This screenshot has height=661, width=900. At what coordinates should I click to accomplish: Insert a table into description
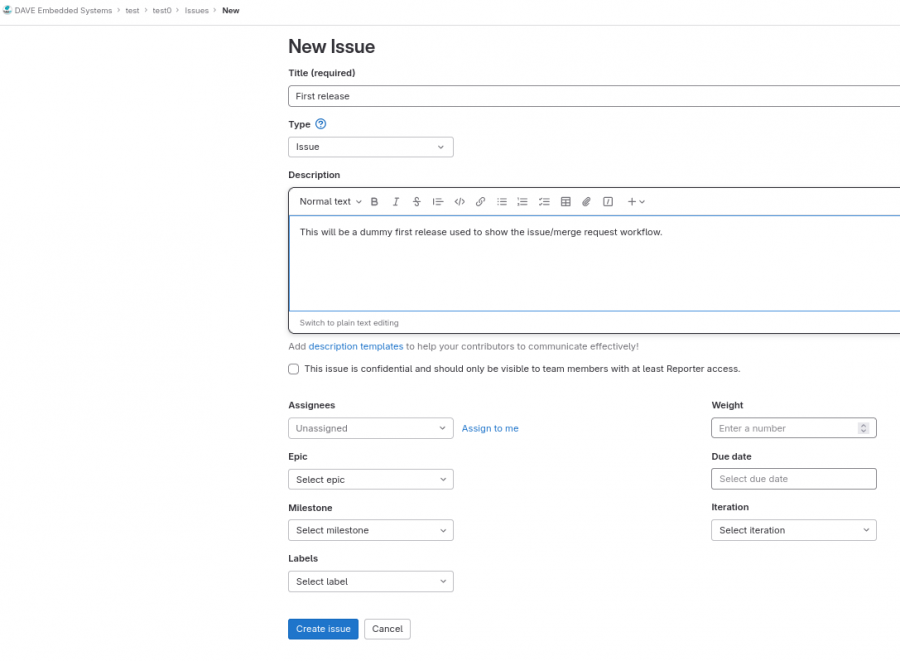(x=565, y=202)
